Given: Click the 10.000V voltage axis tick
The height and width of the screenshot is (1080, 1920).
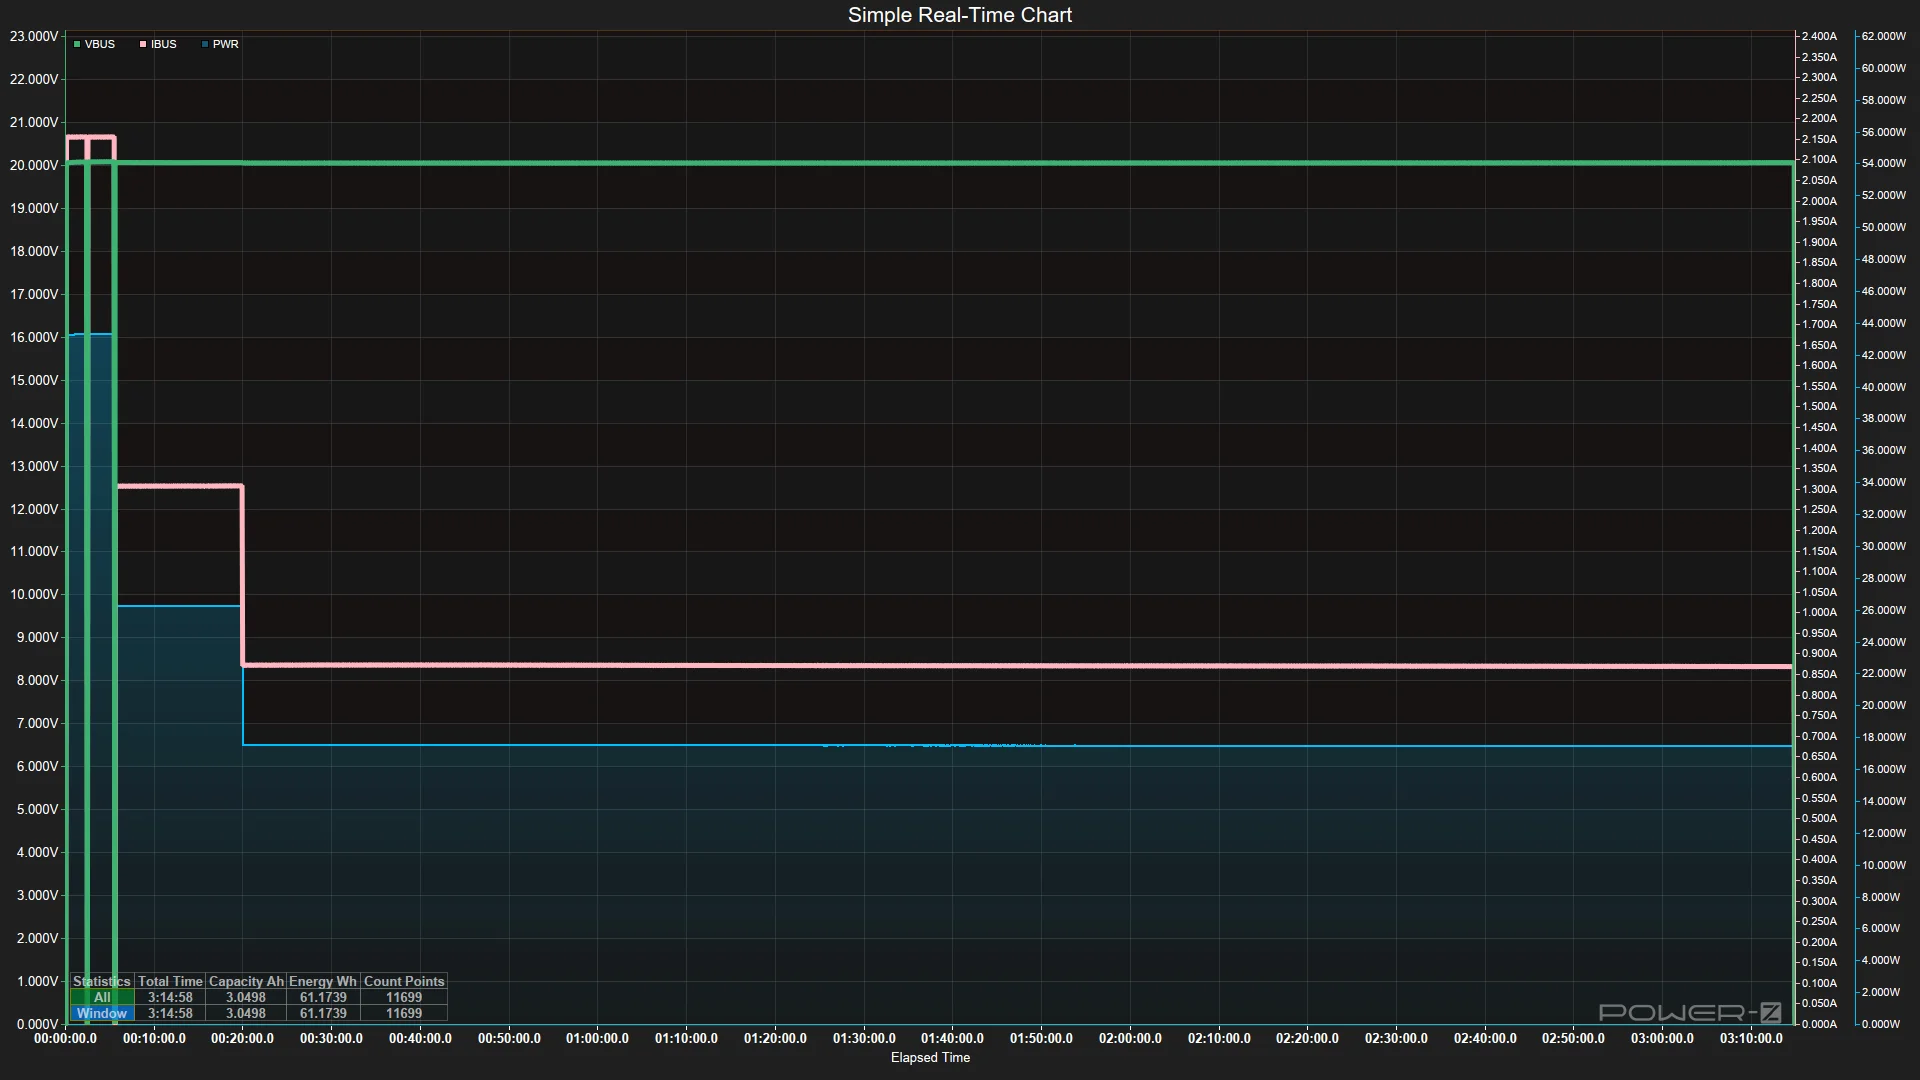Looking at the screenshot, I should (x=34, y=594).
